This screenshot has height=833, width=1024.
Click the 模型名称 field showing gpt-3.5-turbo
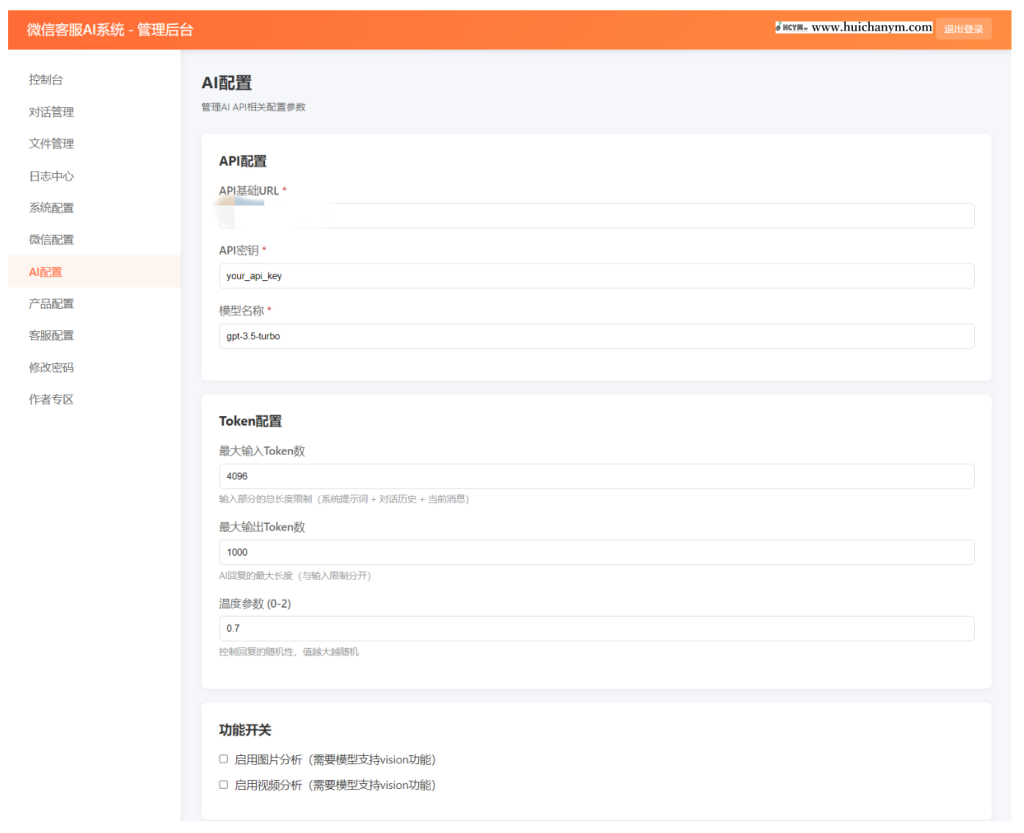(x=596, y=336)
